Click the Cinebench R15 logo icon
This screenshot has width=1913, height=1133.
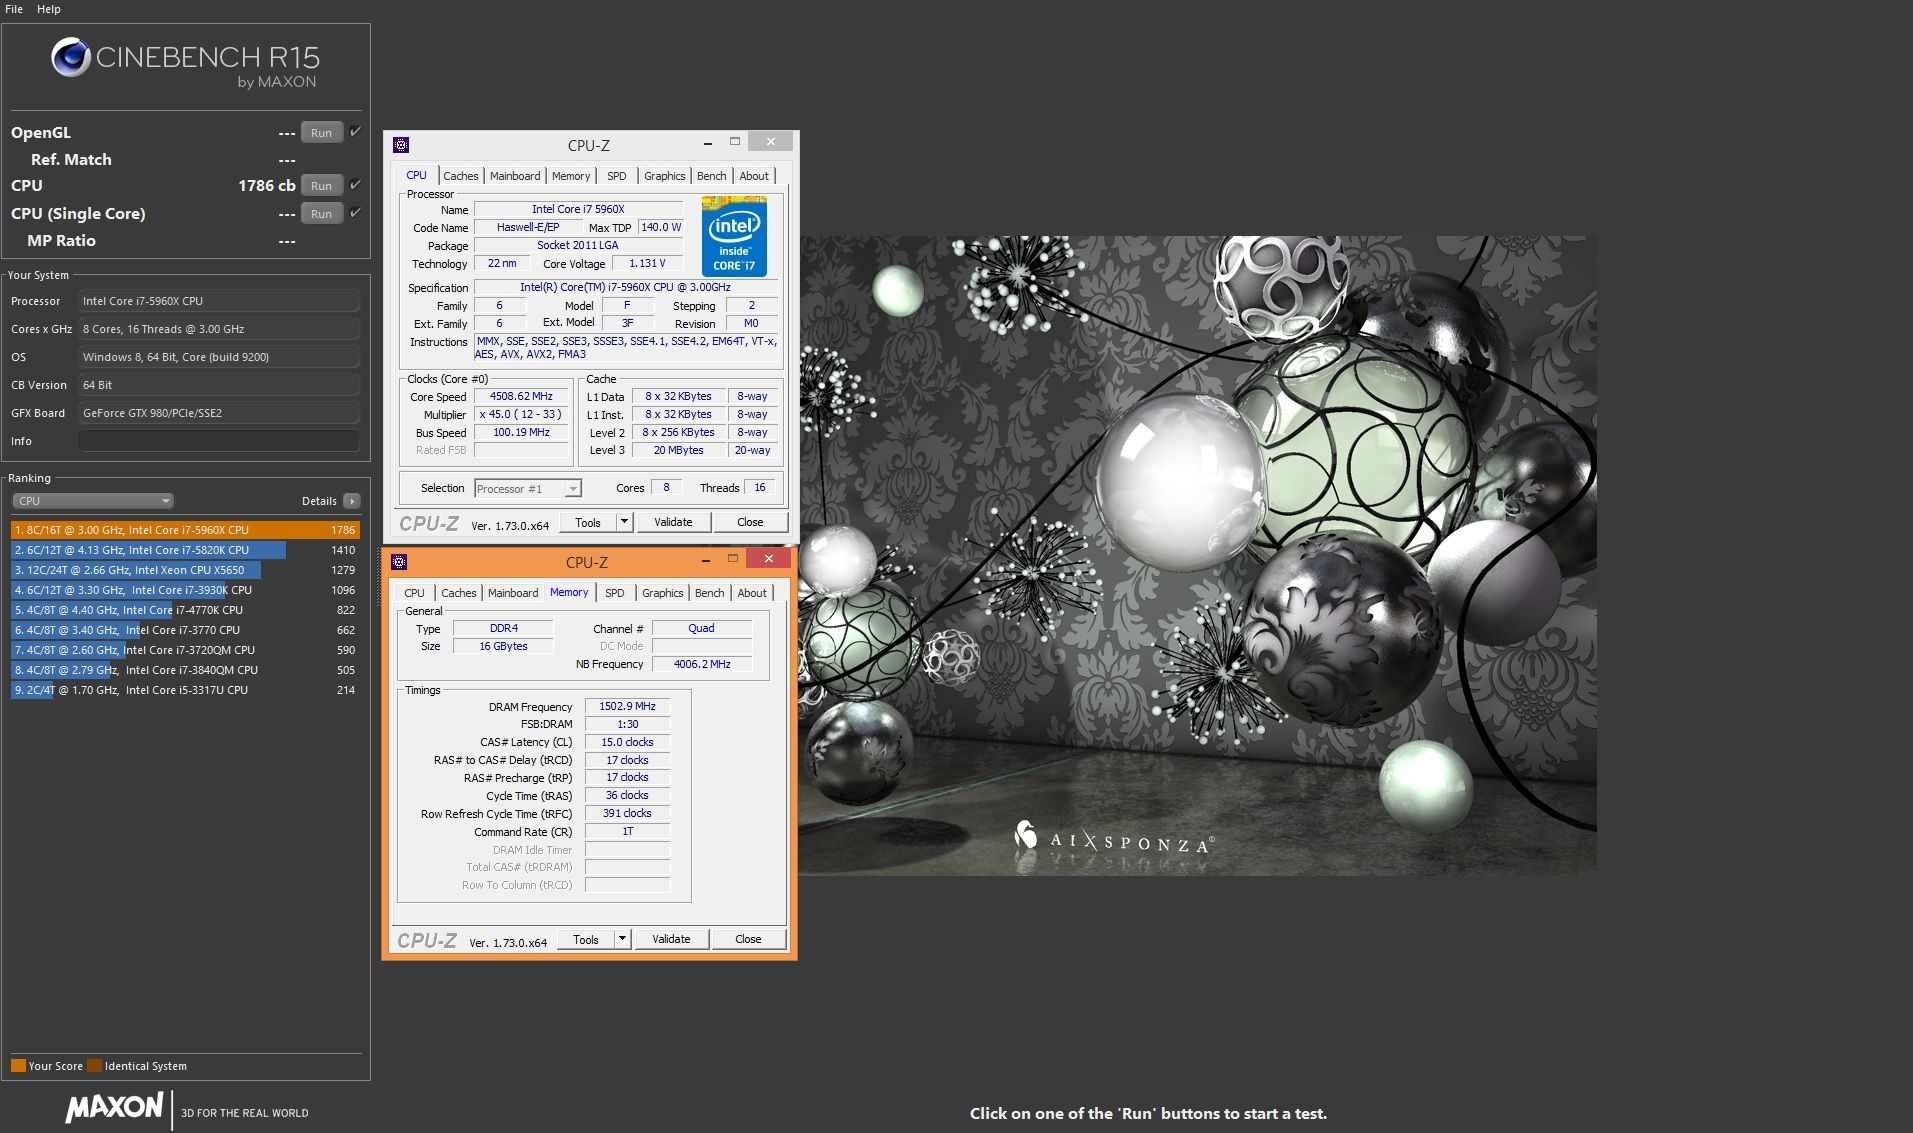[x=71, y=58]
